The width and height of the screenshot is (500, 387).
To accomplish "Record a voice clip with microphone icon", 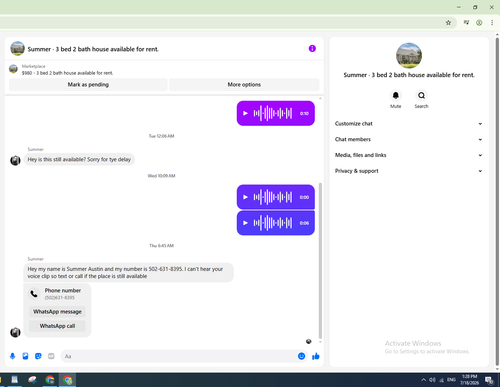I will coord(13,356).
